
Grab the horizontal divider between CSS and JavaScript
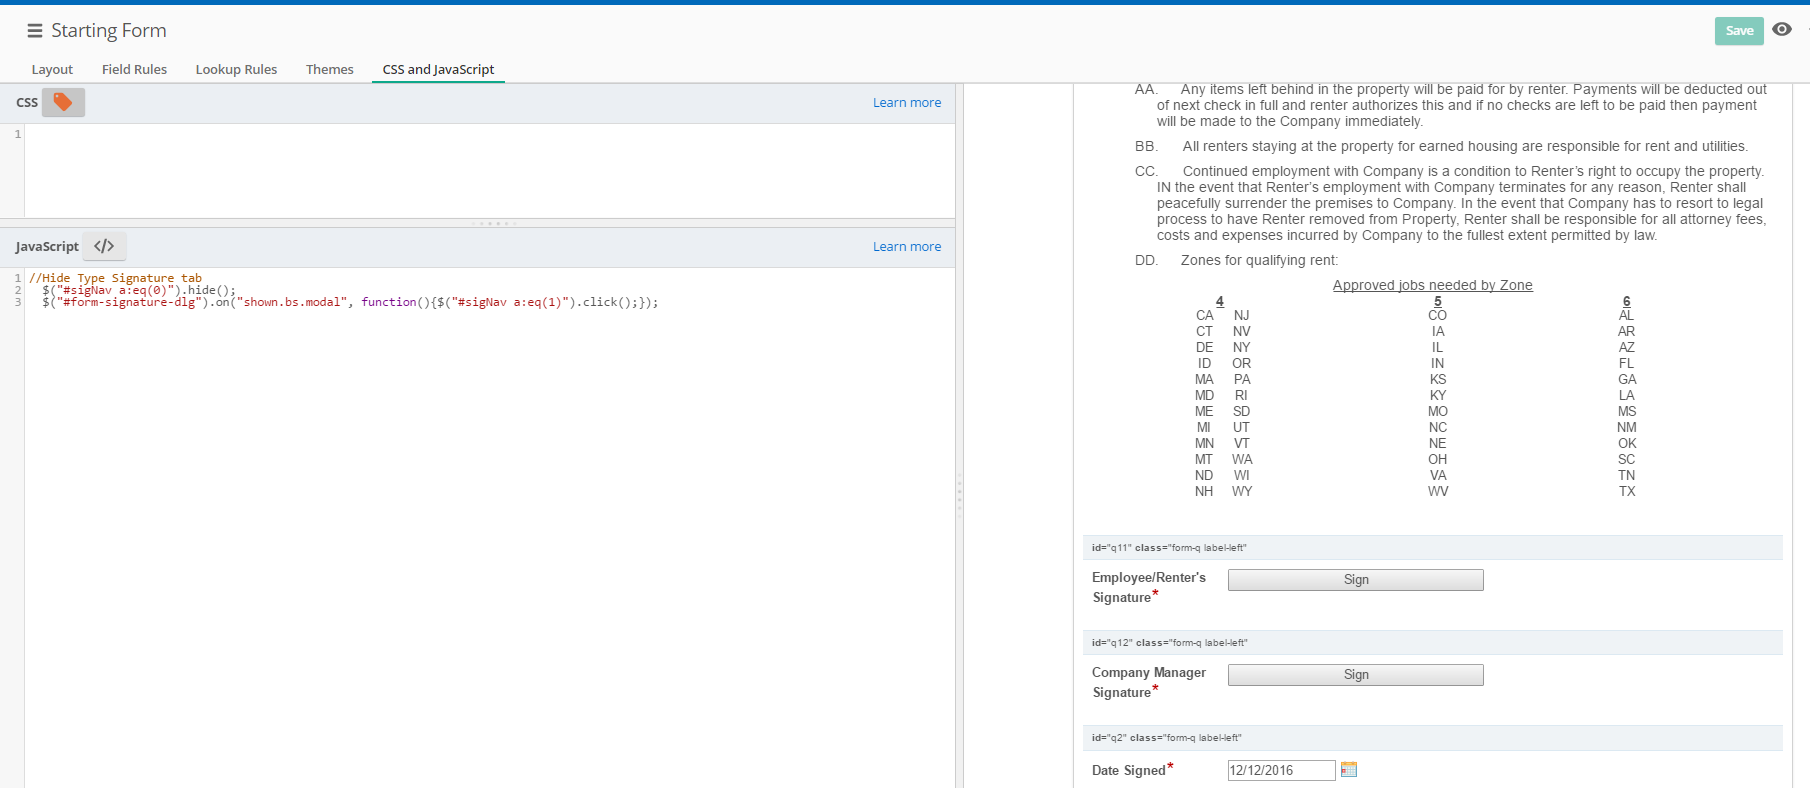pyautogui.click(x=494, y=223)
